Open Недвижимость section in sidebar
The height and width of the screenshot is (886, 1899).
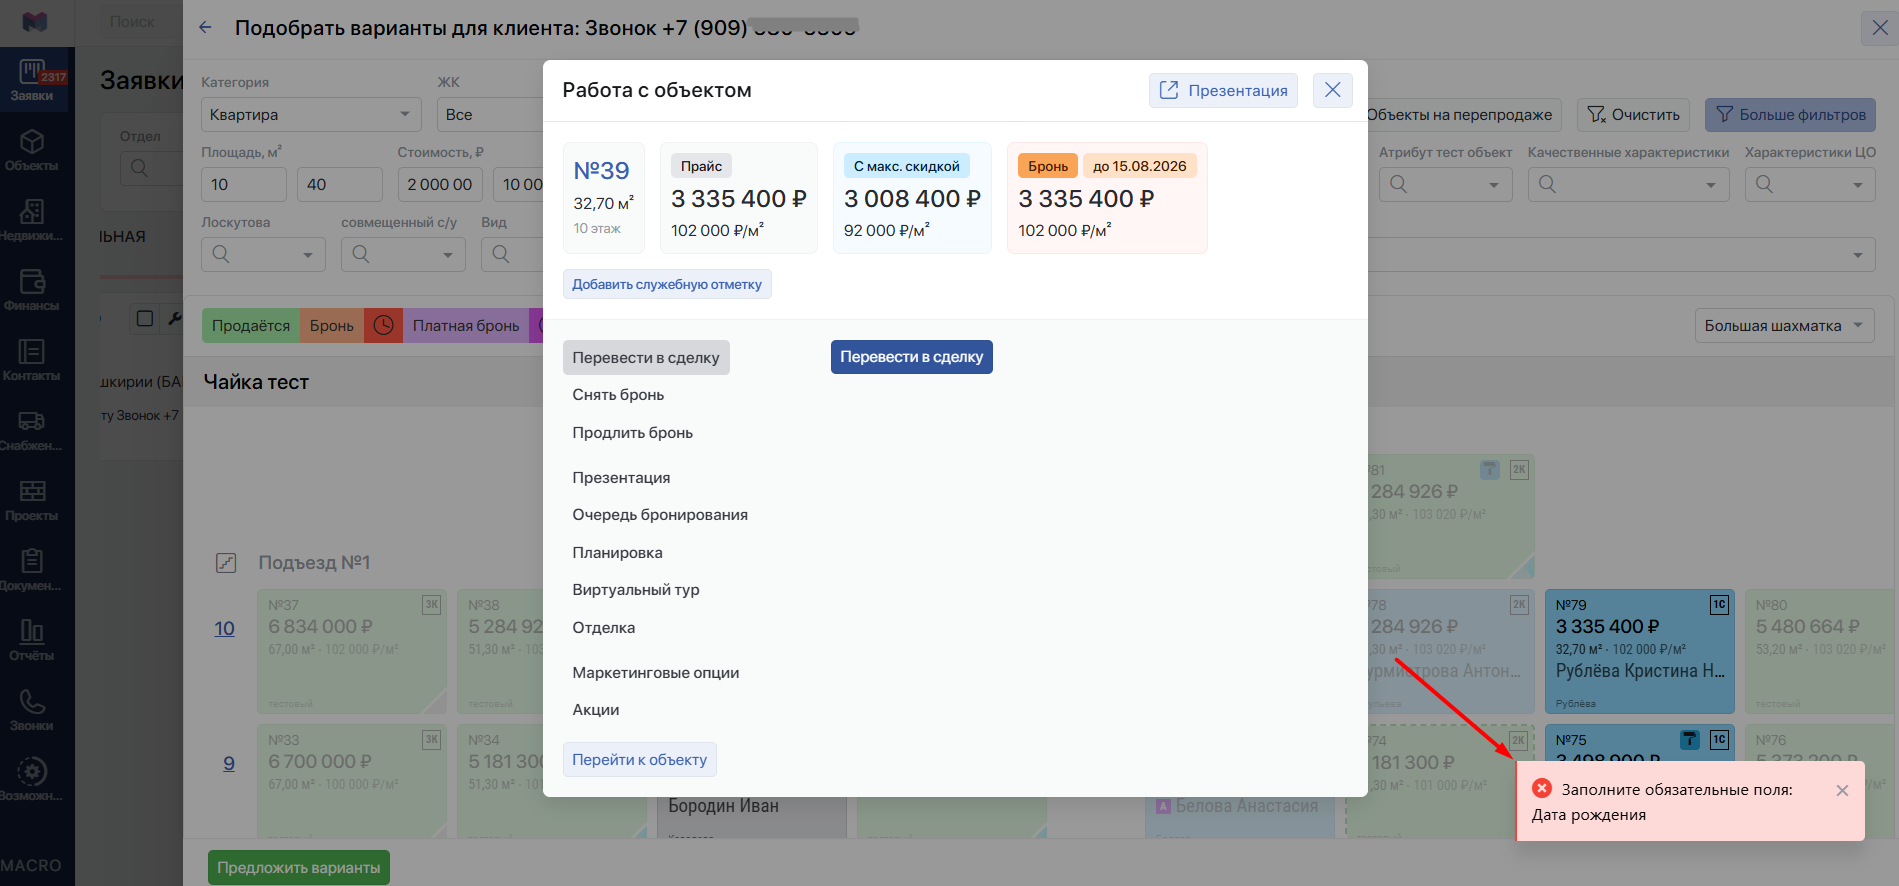pyautogui.click(x=33, y=220)
